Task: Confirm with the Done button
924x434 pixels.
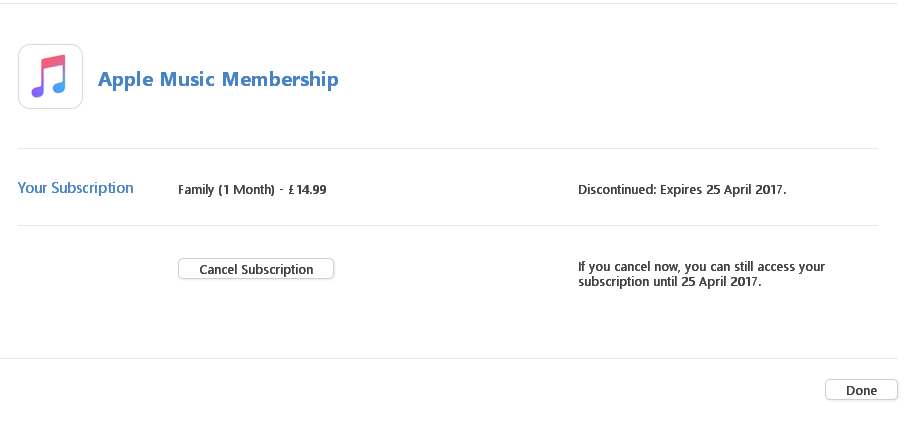Action: tap(861, 390)
